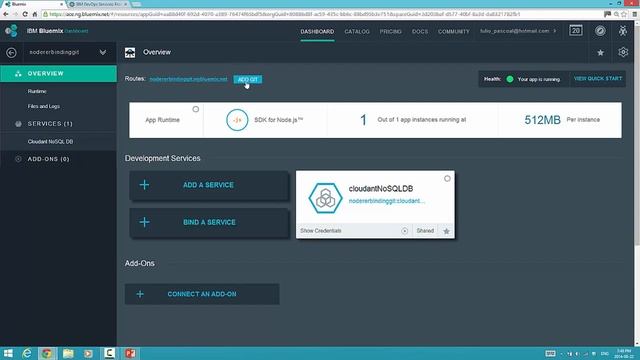This screenshot has width=640, height=360.
Task: Click BIND A SERVICE button
Action: point(209,222)
